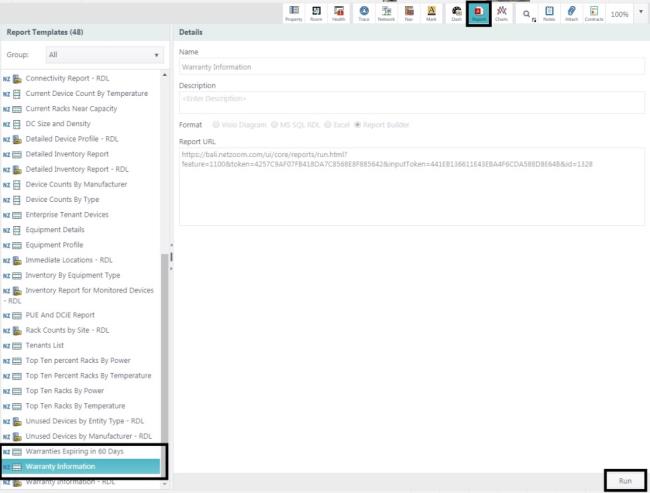Viewport: 650px width, 493px height.
Task: Select the Trace tool icon
Action: 363,12
